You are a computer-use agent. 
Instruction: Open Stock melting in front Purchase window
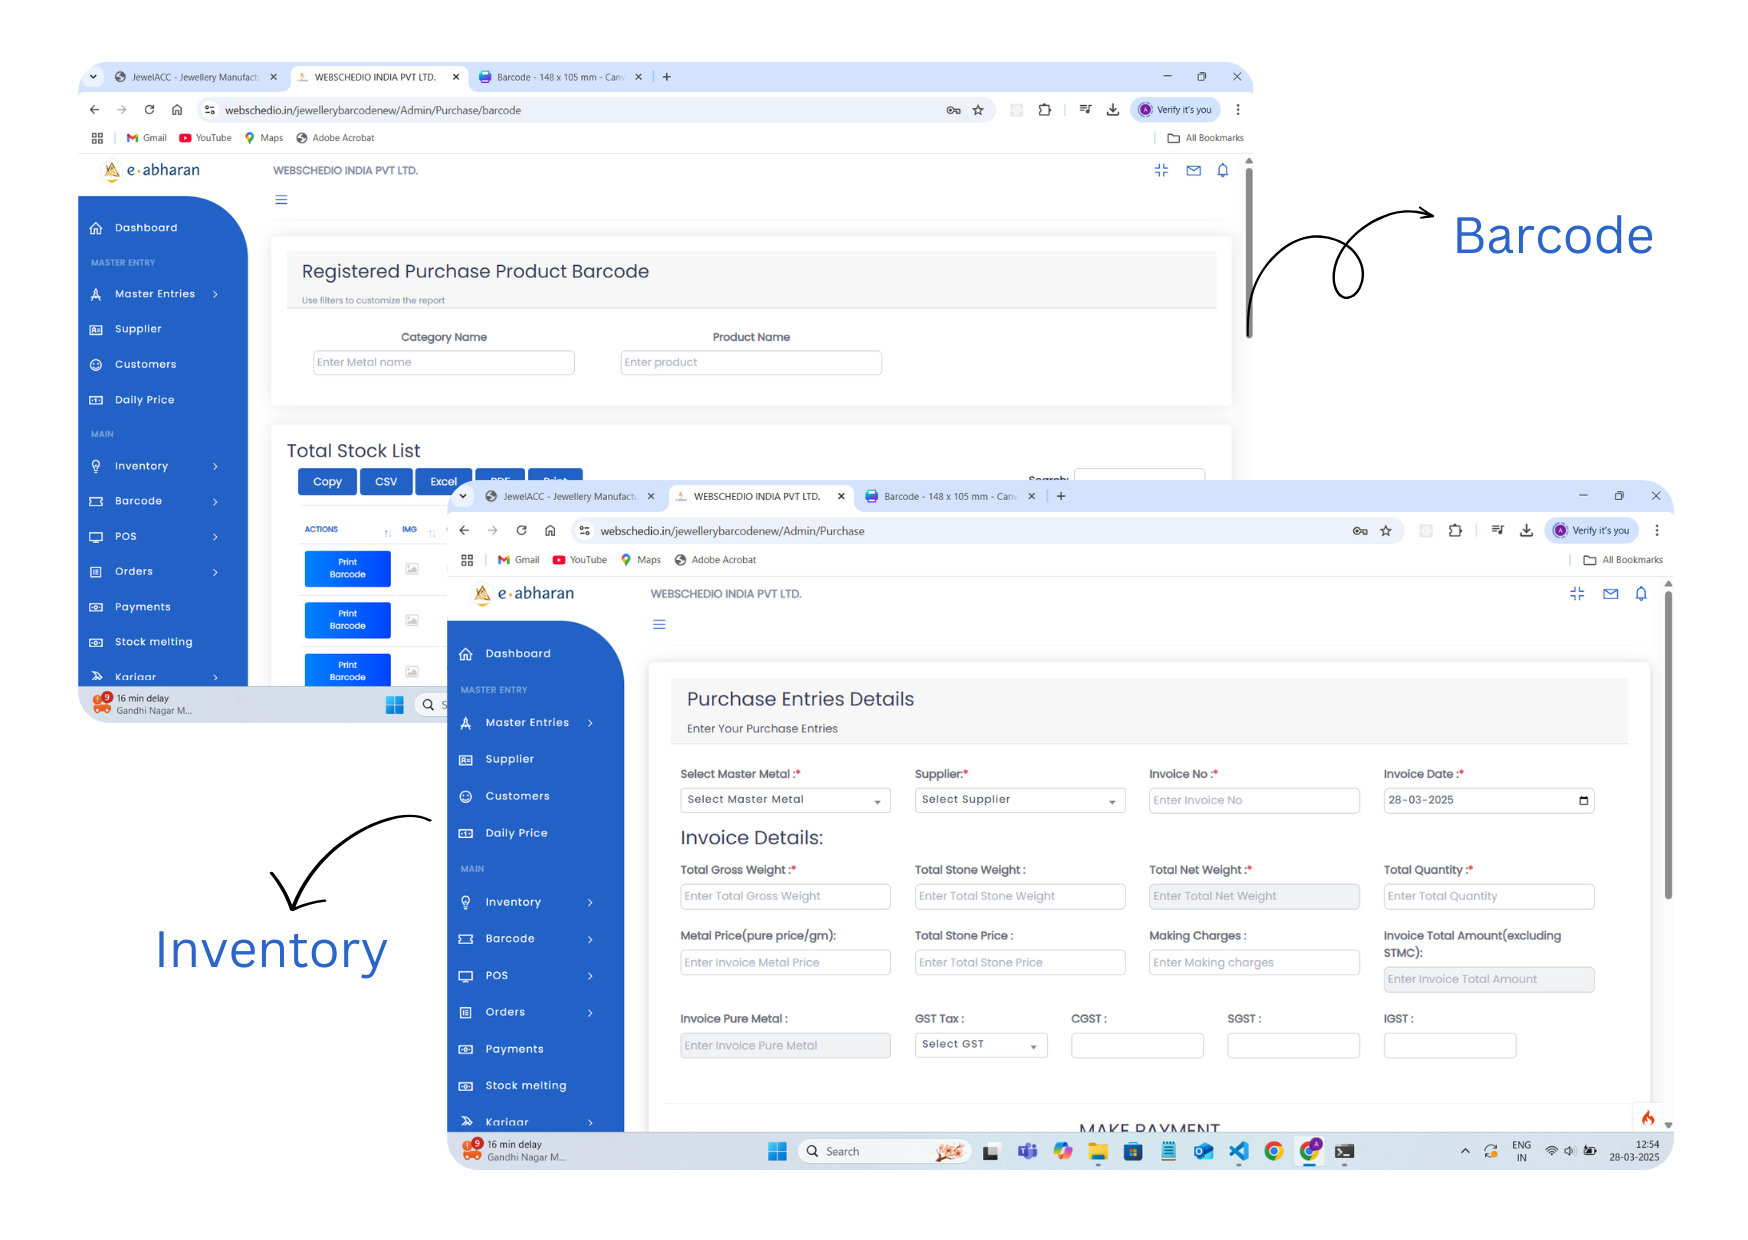[525, 1086]
